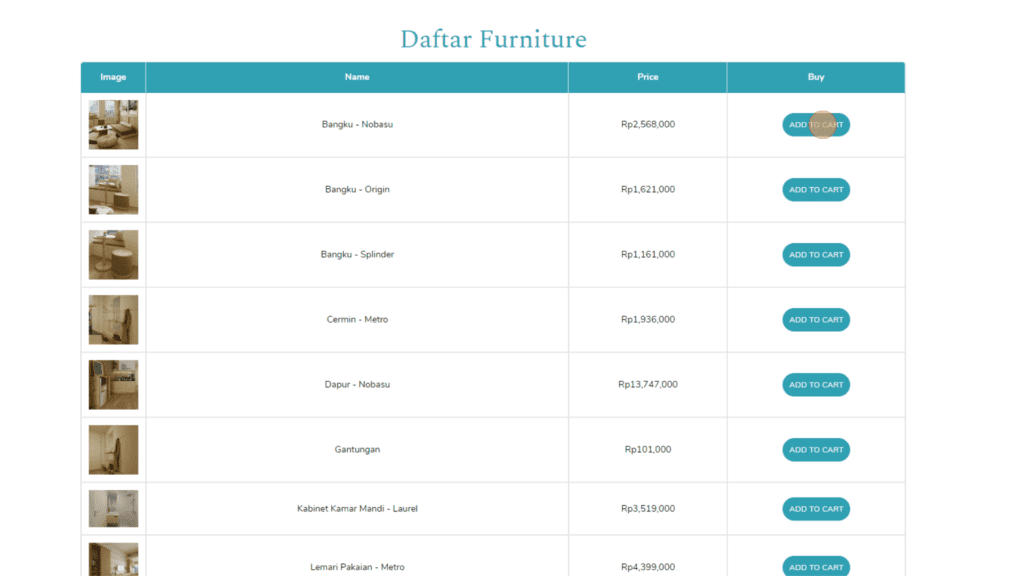1024x576 pixels.
Task: Add Dapur - Nobasu to cart
Action: click(815, 385)
